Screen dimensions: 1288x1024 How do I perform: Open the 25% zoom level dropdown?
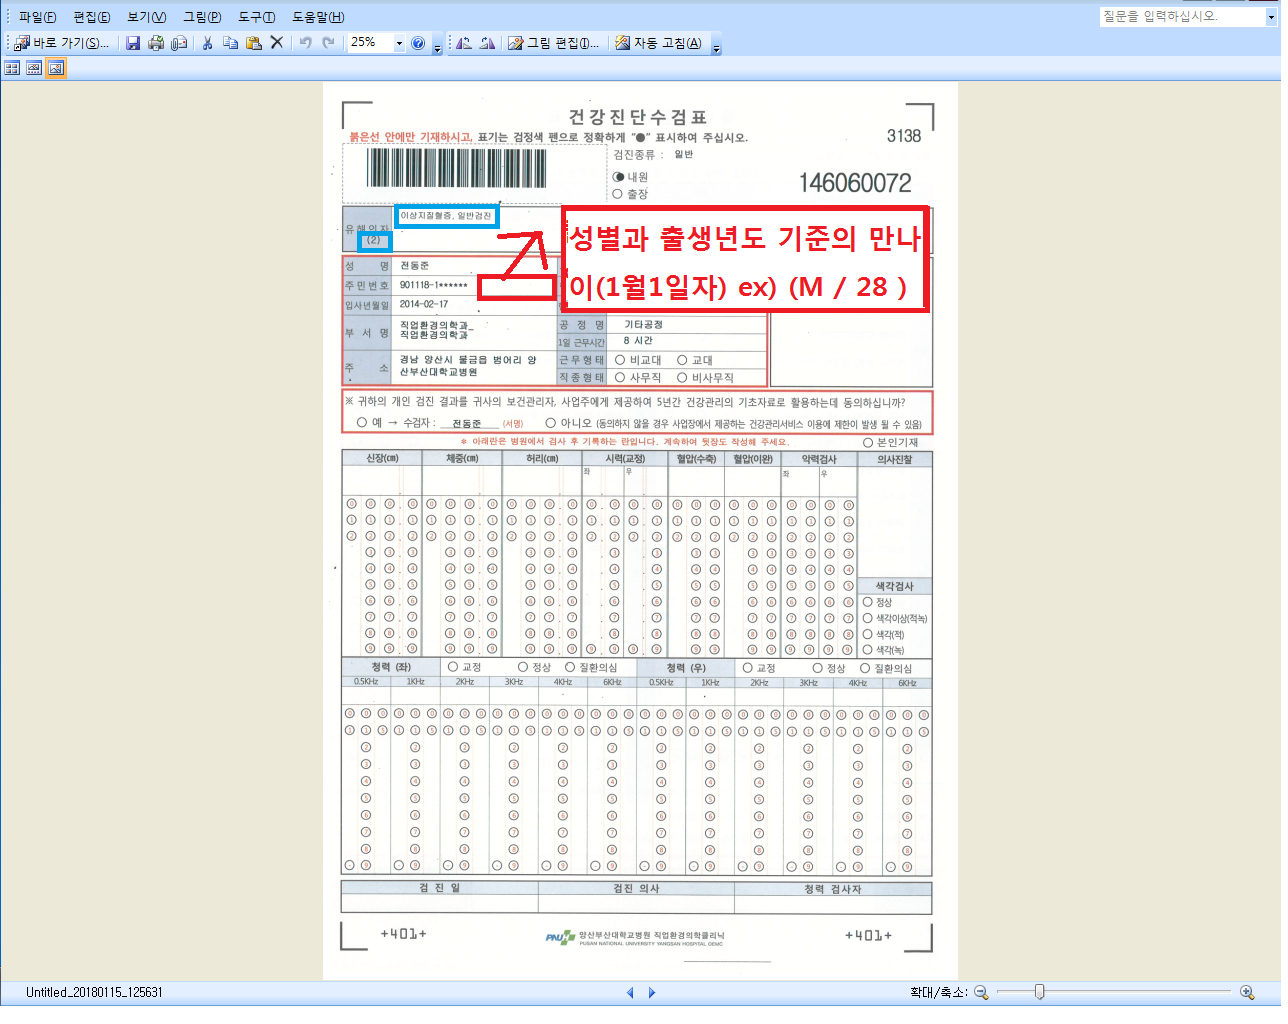tap(399, 43)
